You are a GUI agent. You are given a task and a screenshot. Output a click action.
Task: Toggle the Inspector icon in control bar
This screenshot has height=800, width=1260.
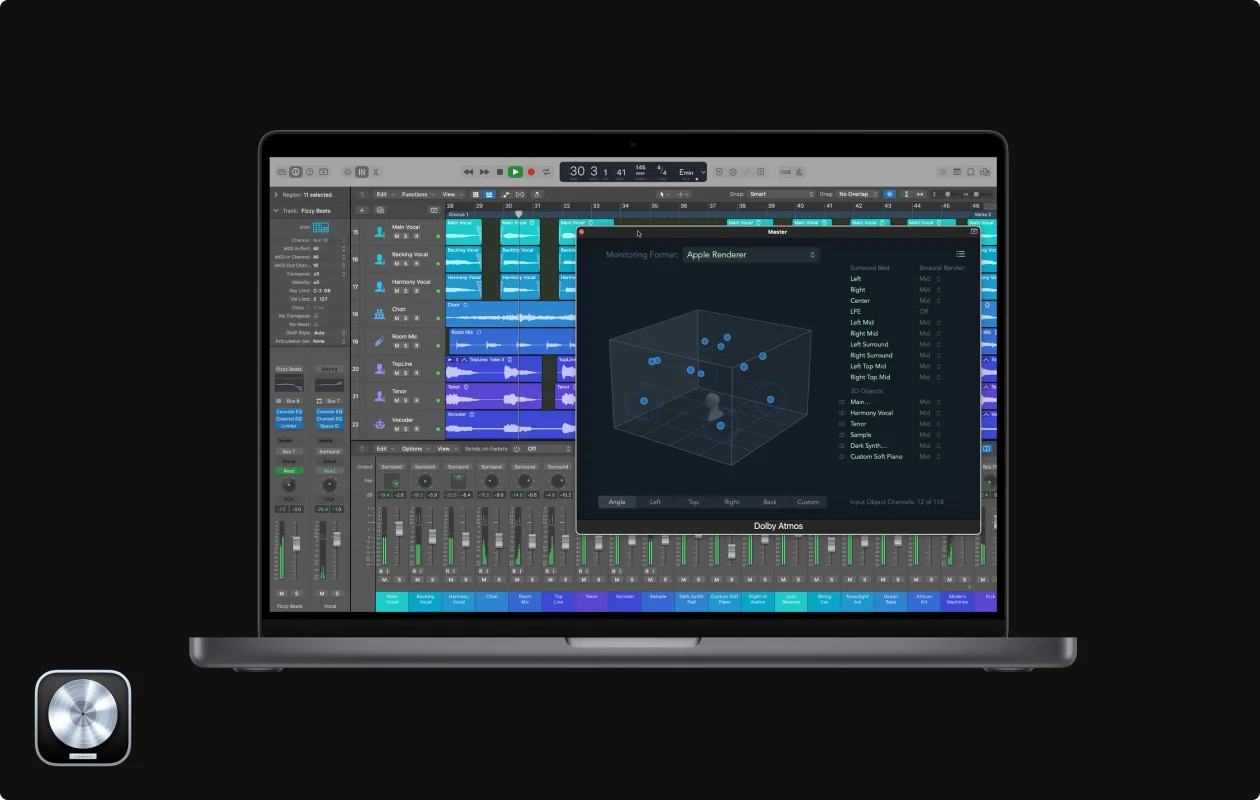(x=296, y=172)
